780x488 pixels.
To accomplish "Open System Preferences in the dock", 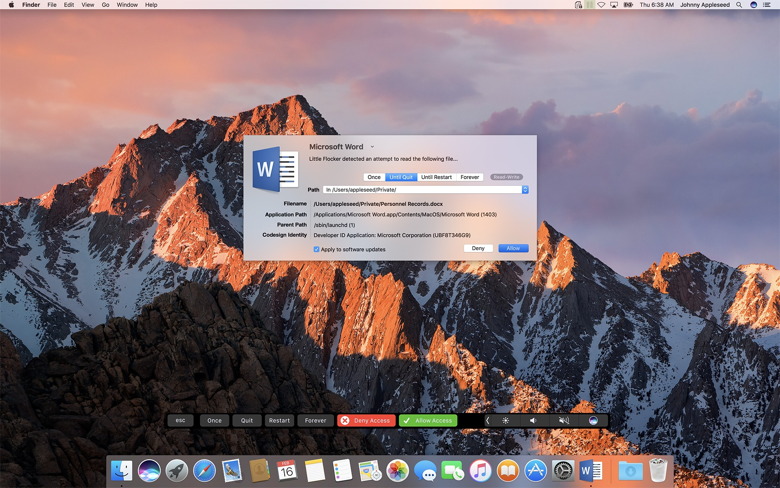I will [x=563, y=470].
